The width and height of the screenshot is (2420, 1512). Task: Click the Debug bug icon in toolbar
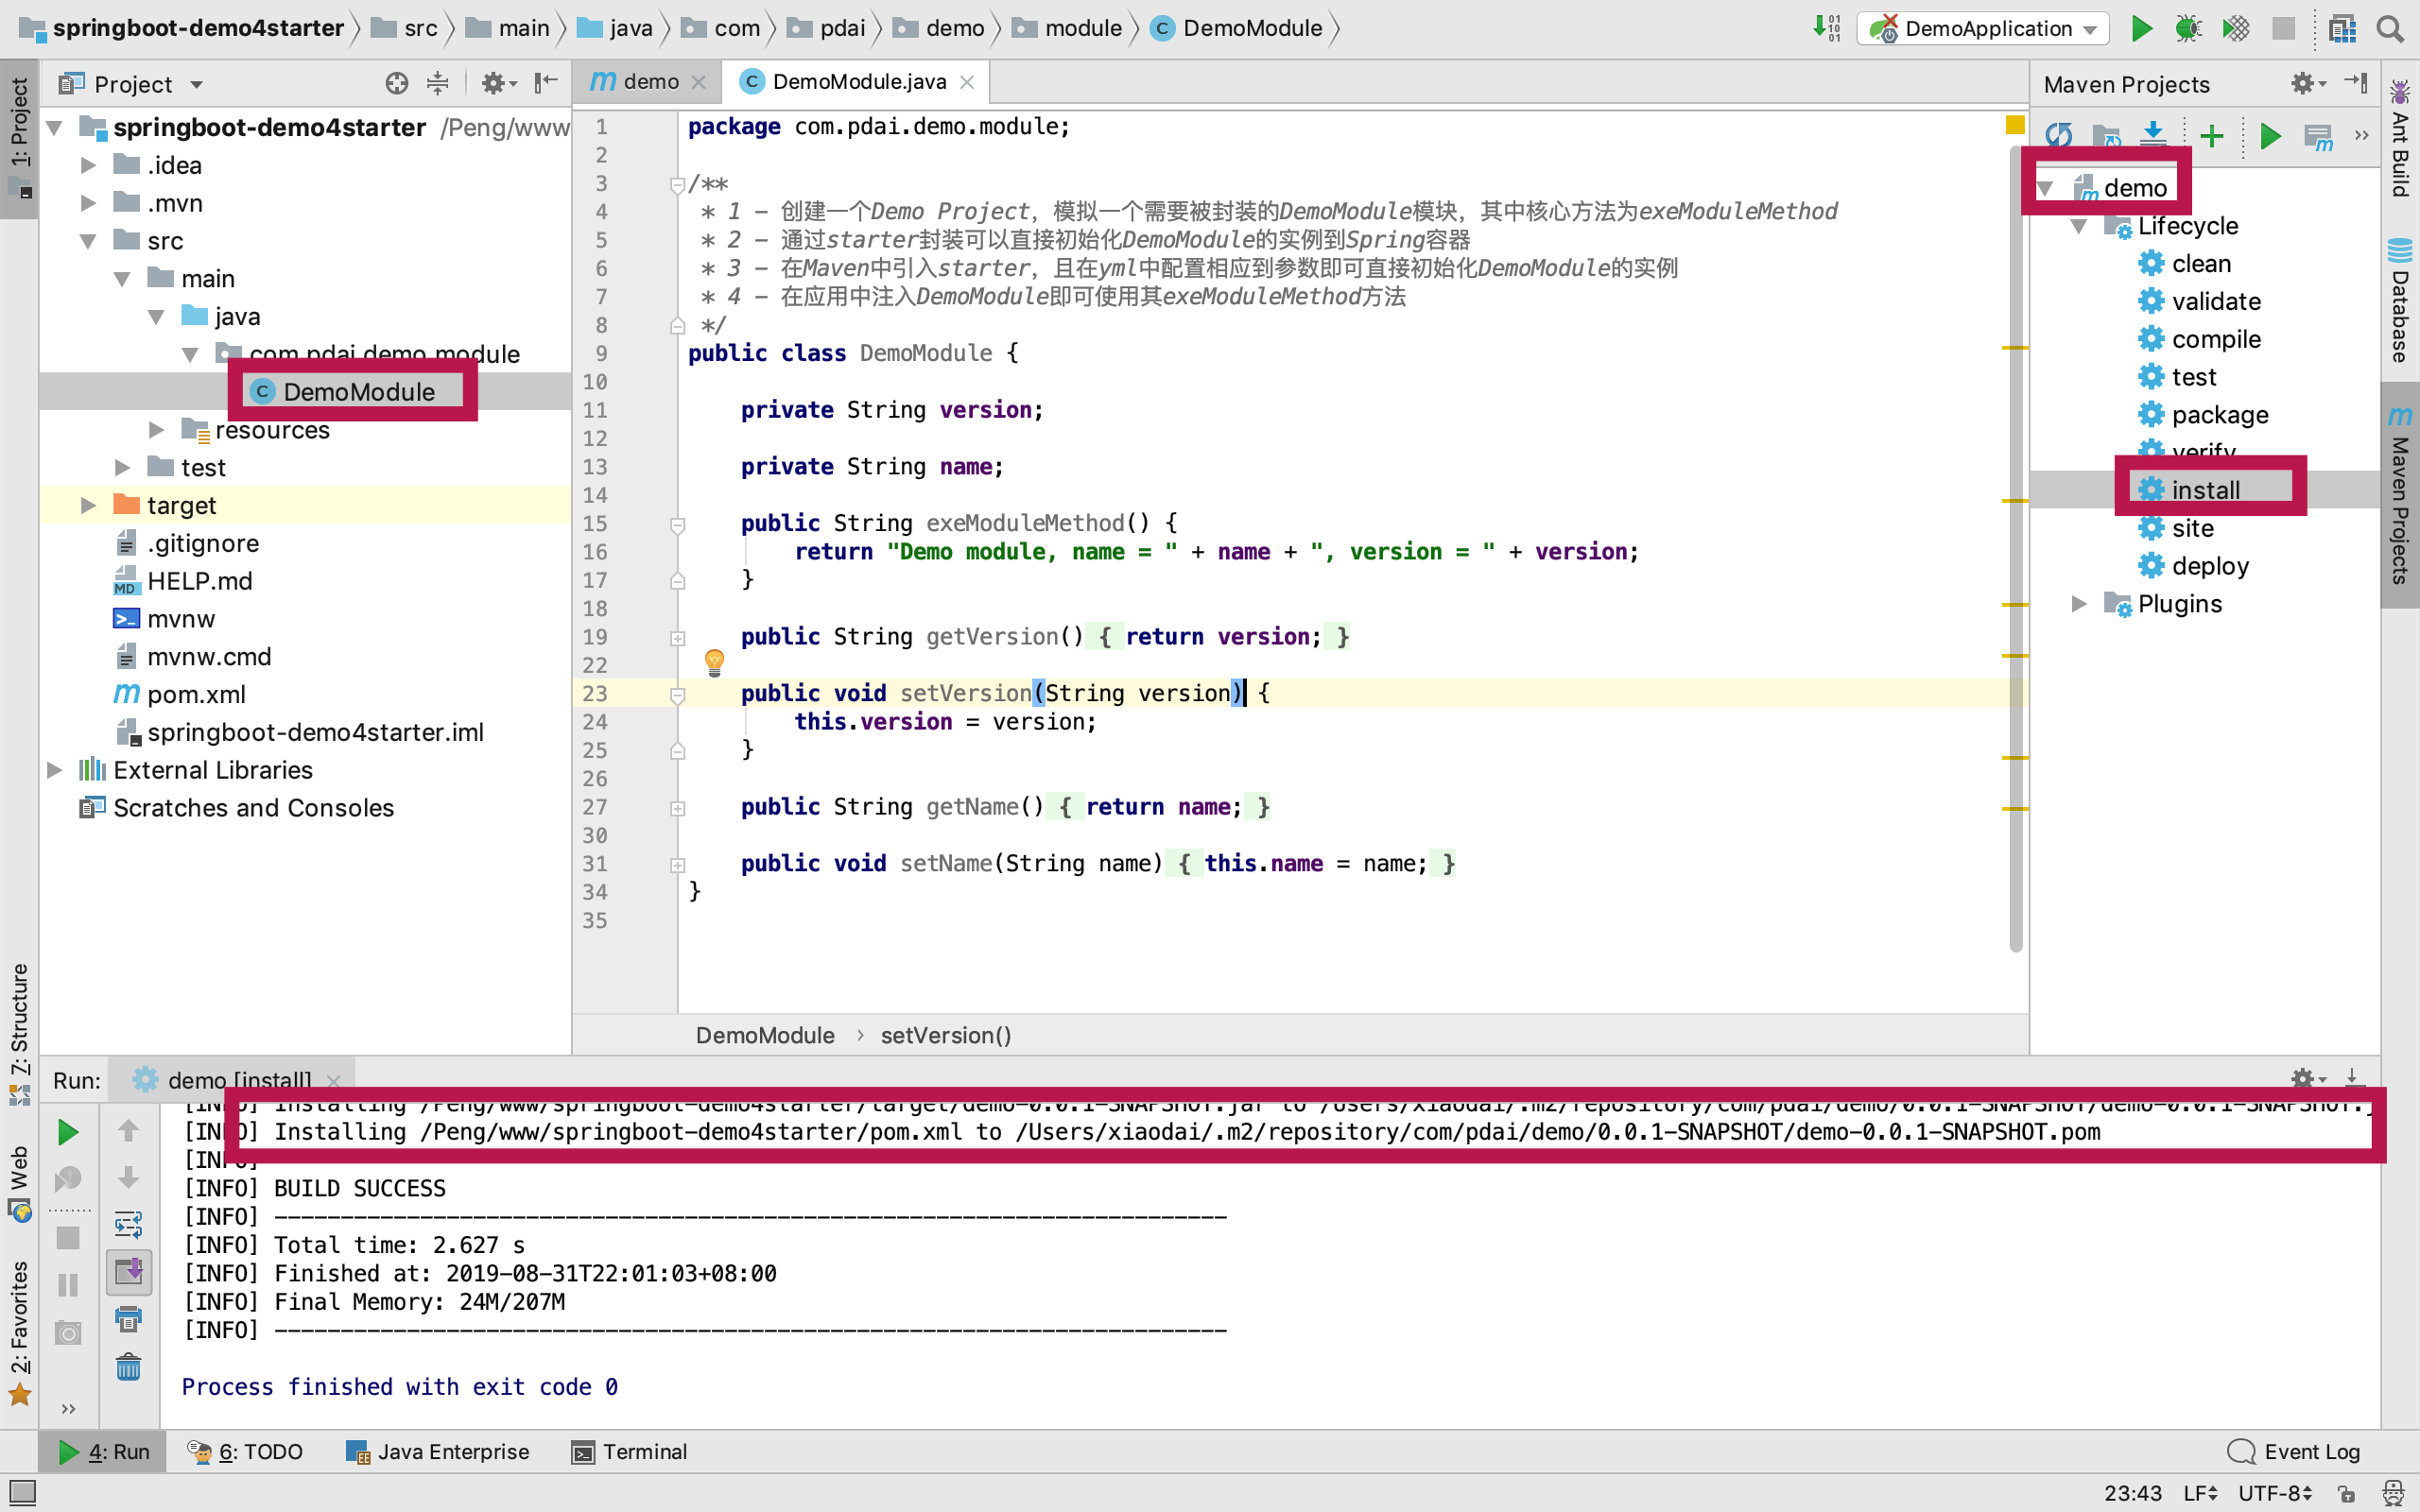coord(2188,28)
